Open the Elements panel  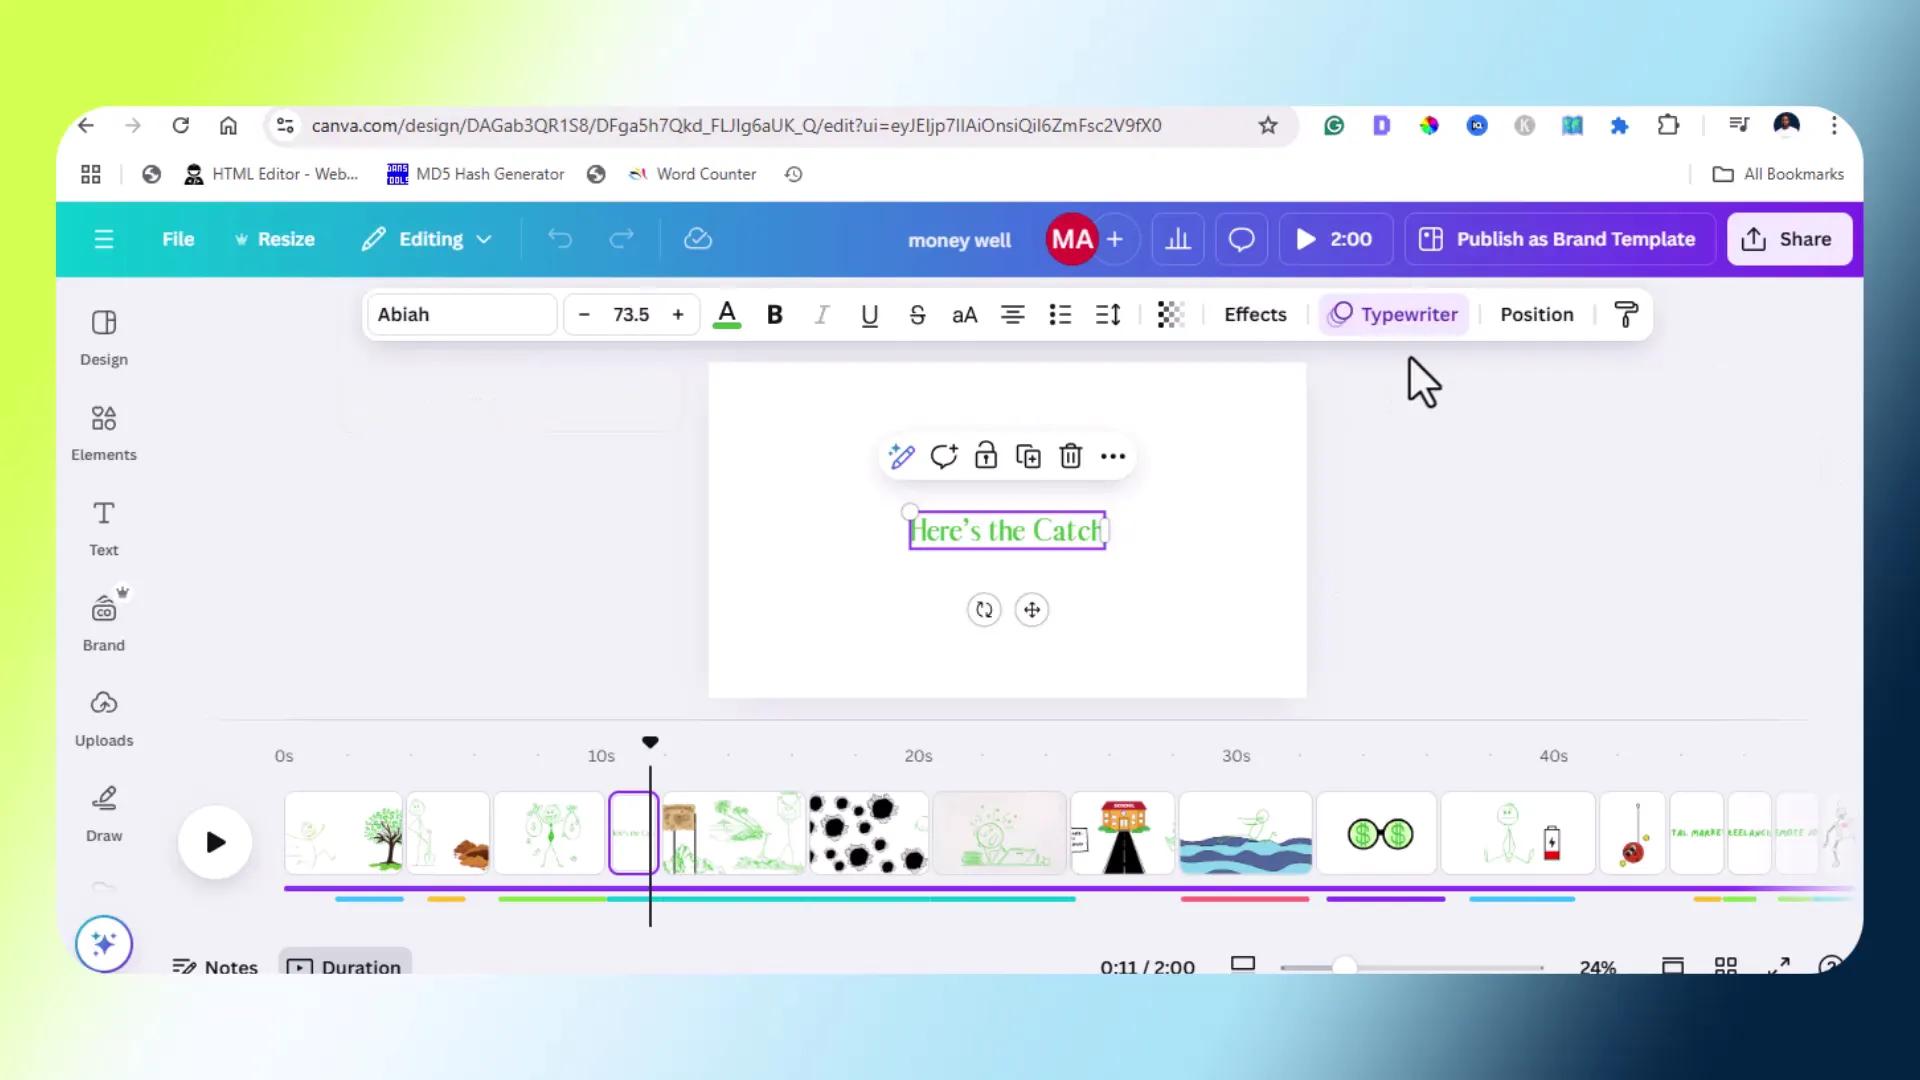coord(104,433)
